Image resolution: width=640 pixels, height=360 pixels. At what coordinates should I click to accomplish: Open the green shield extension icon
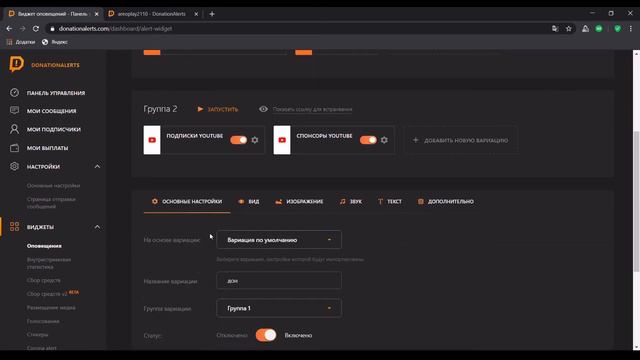tap(618, 29)
